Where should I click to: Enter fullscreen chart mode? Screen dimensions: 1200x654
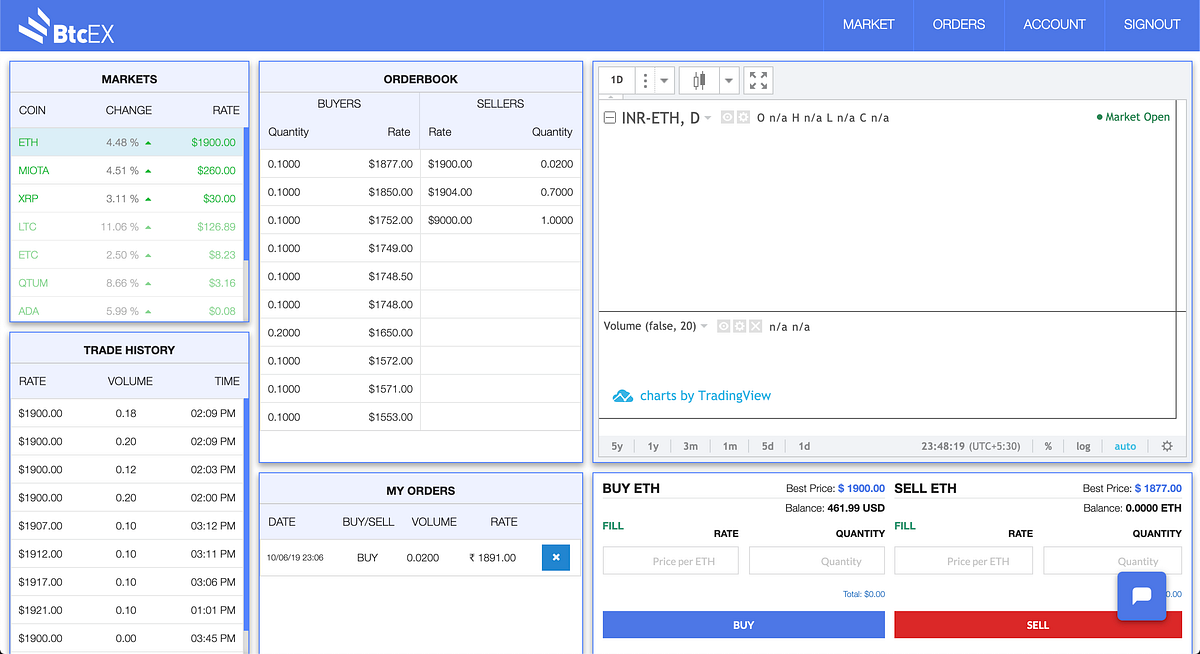(759, 80)
